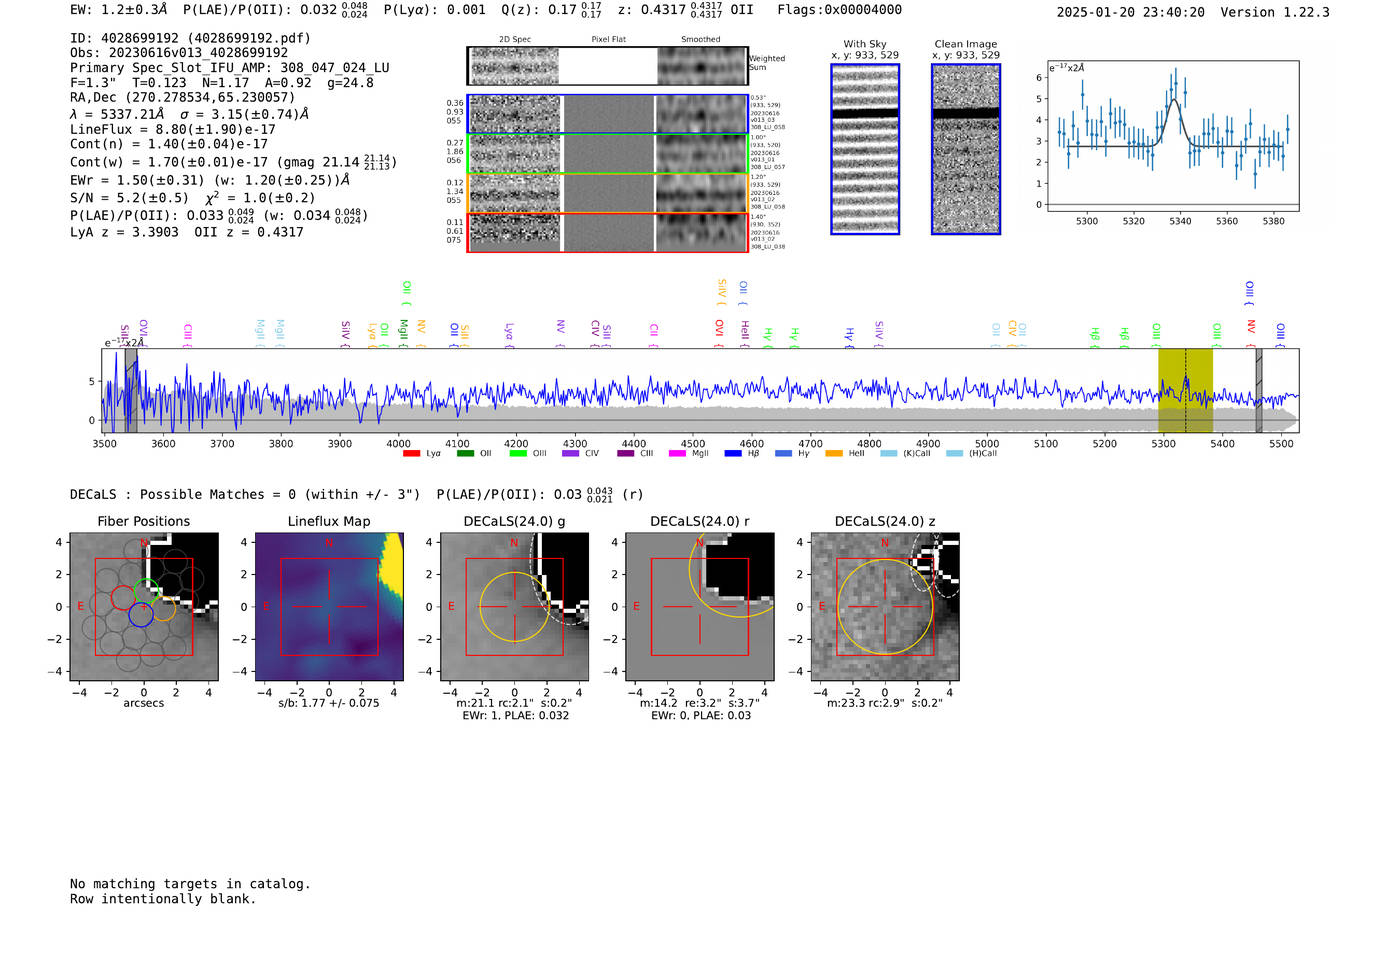Viewport: 1400px width, 953px height.
Task: Click the Flags:0x00004000 header text
Action: click(x=839, y=10)
